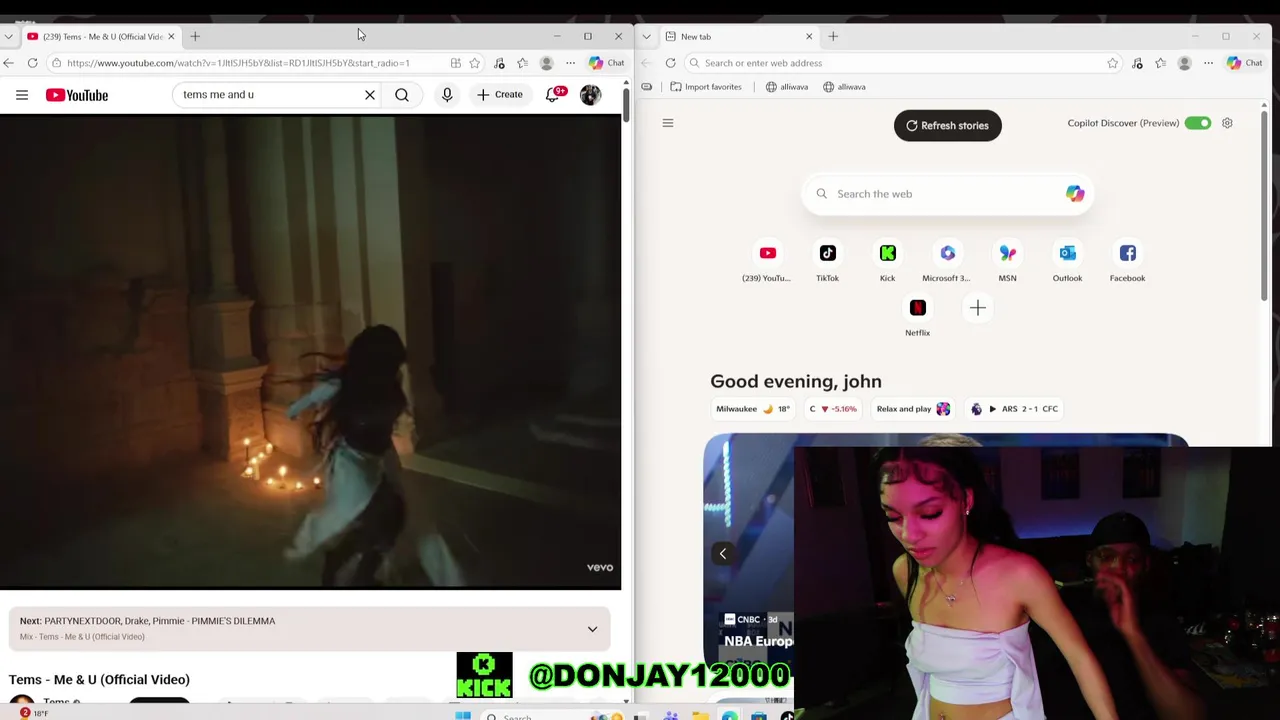The image size is (1280, 720).
Task: Open tab actions chevron in YouTube window
Action: (8, 36)
